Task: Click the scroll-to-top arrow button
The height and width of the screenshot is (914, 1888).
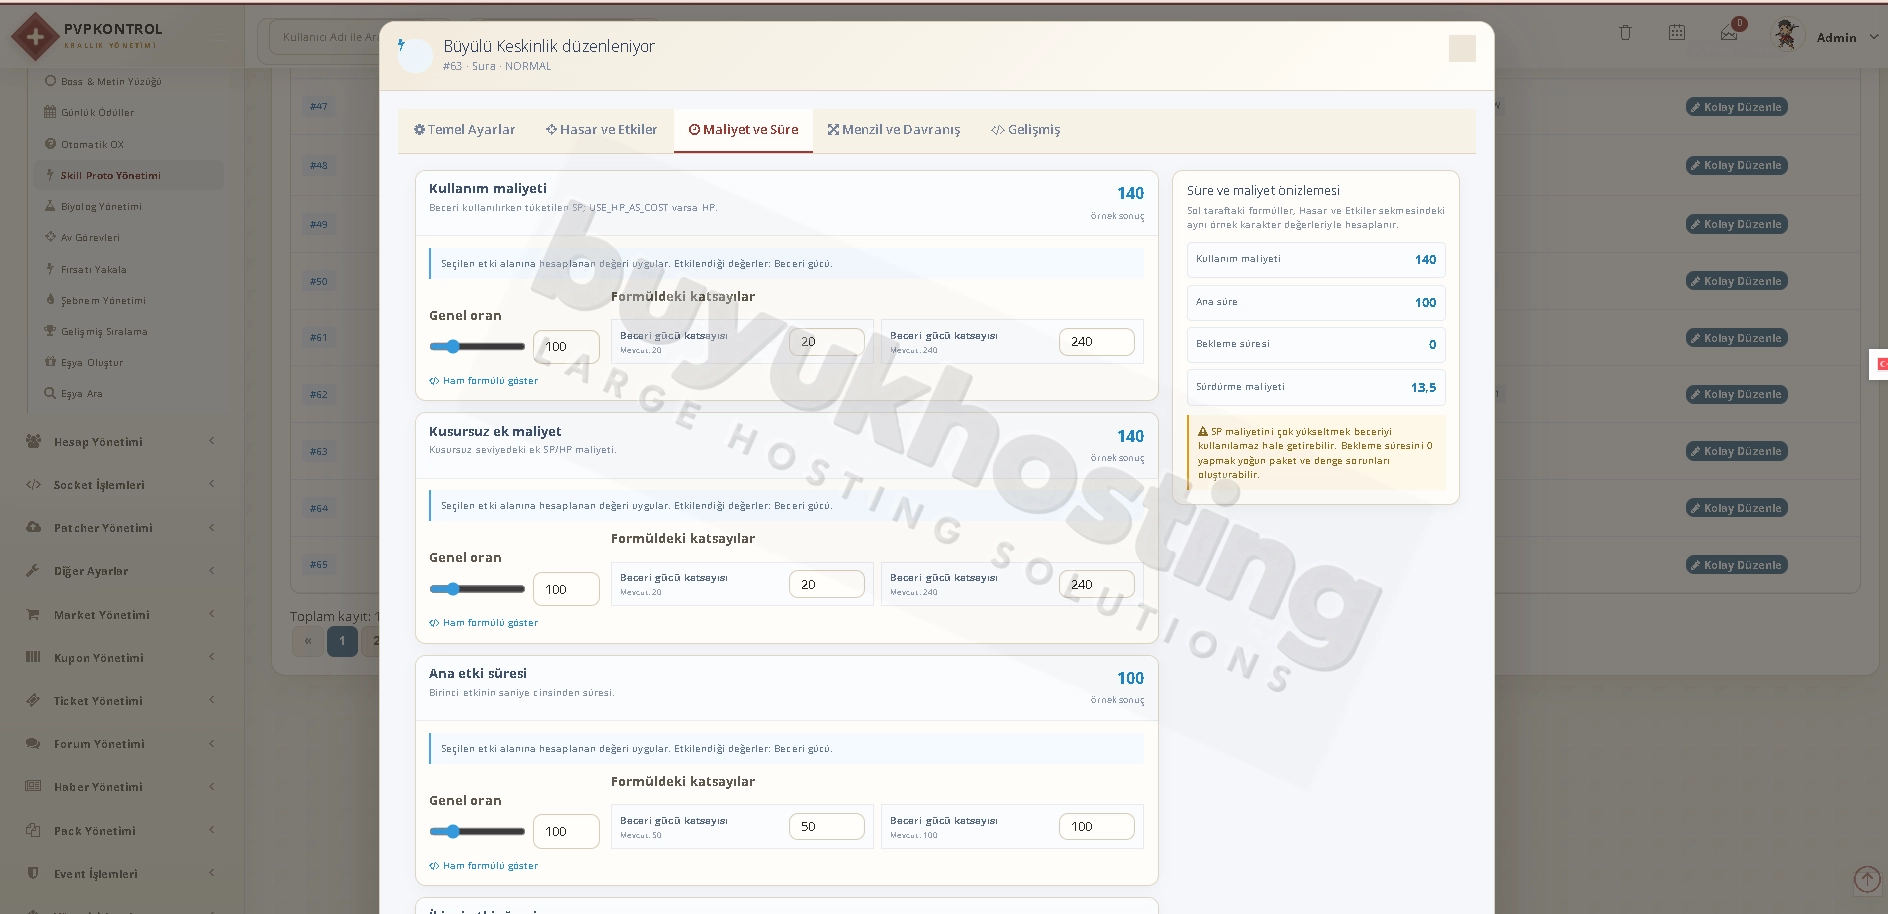Action: 1867,879
